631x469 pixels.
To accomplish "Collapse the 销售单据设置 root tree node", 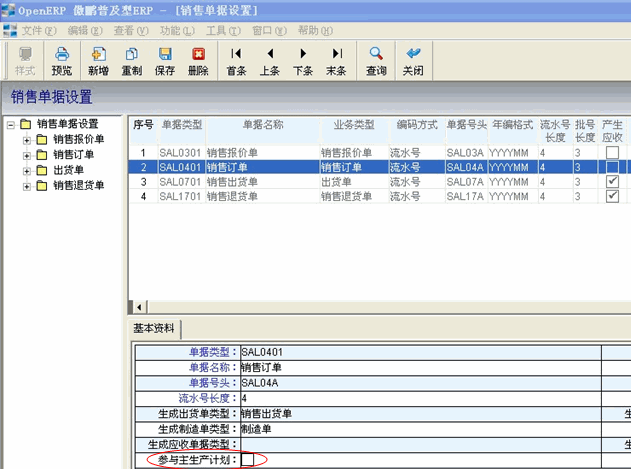I will tap(11, 125).
